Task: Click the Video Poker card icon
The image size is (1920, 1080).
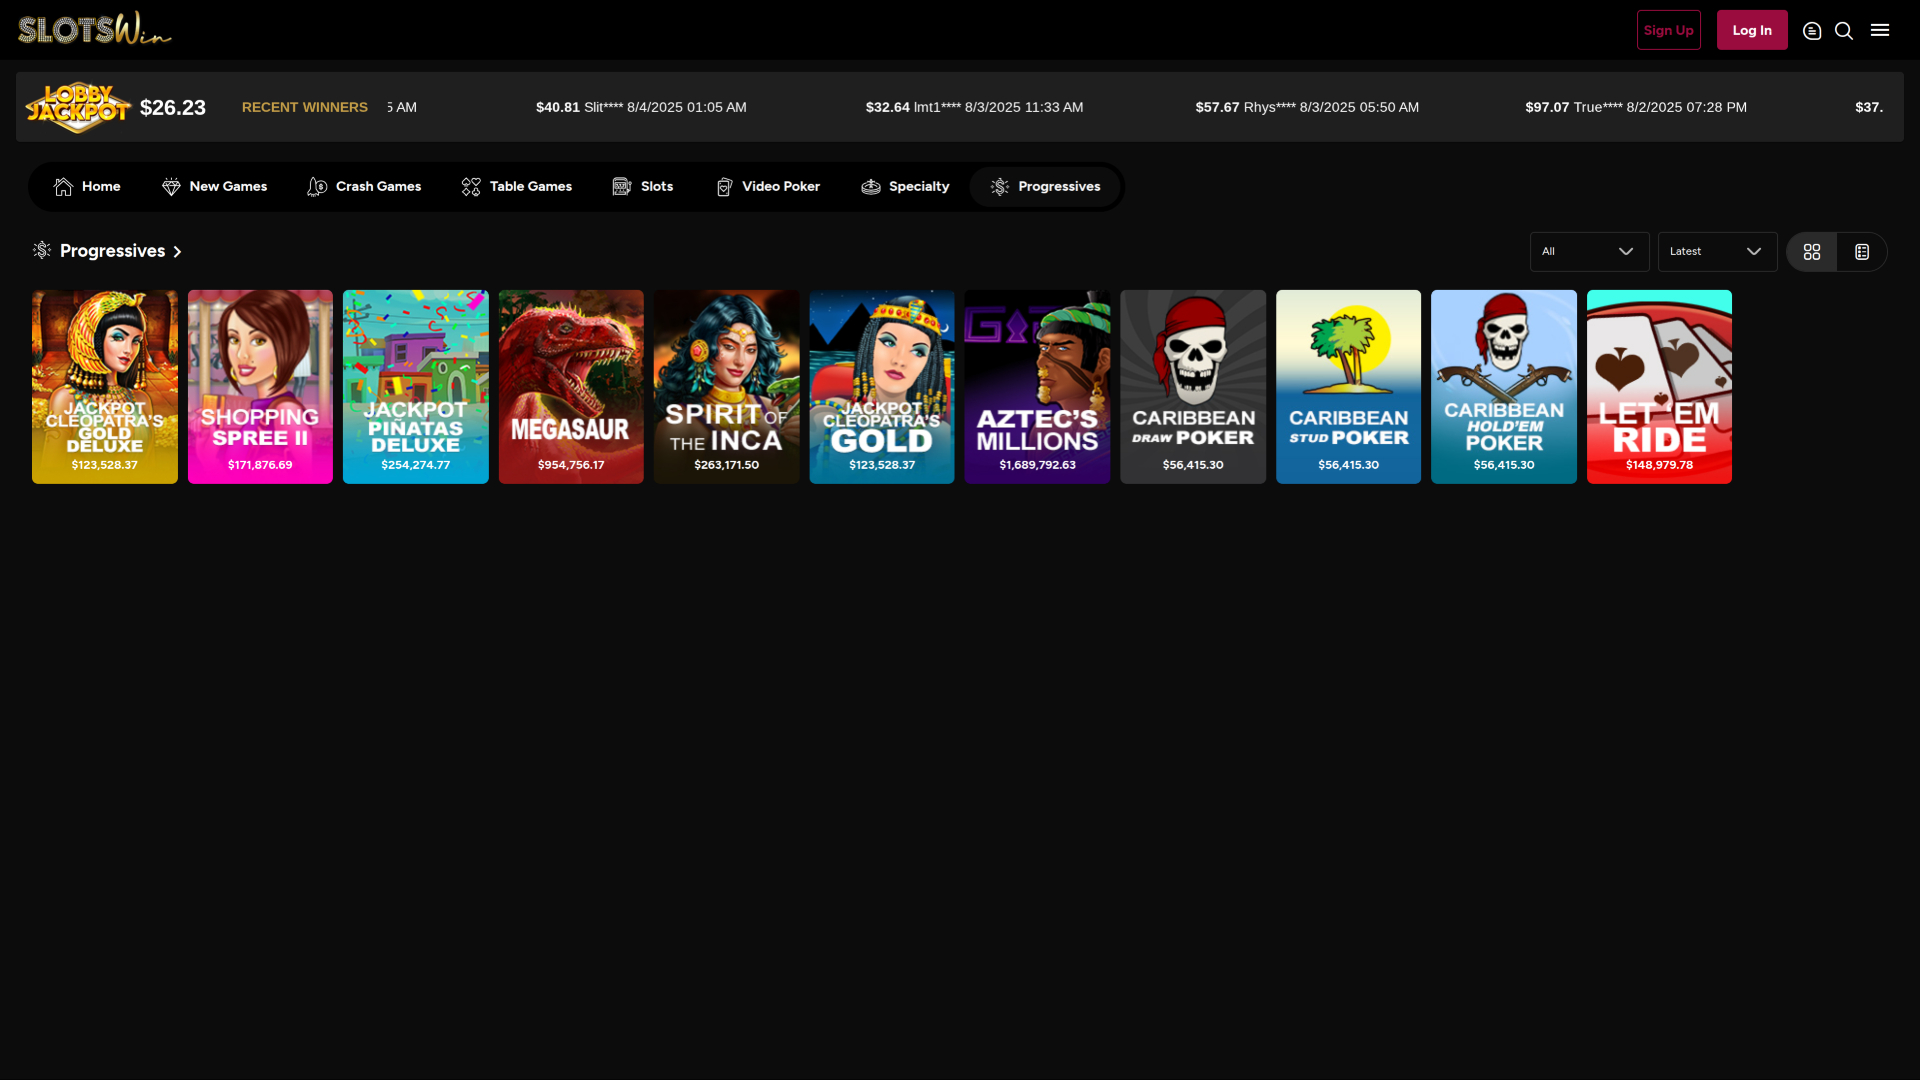Action: [x=723, y=186]
